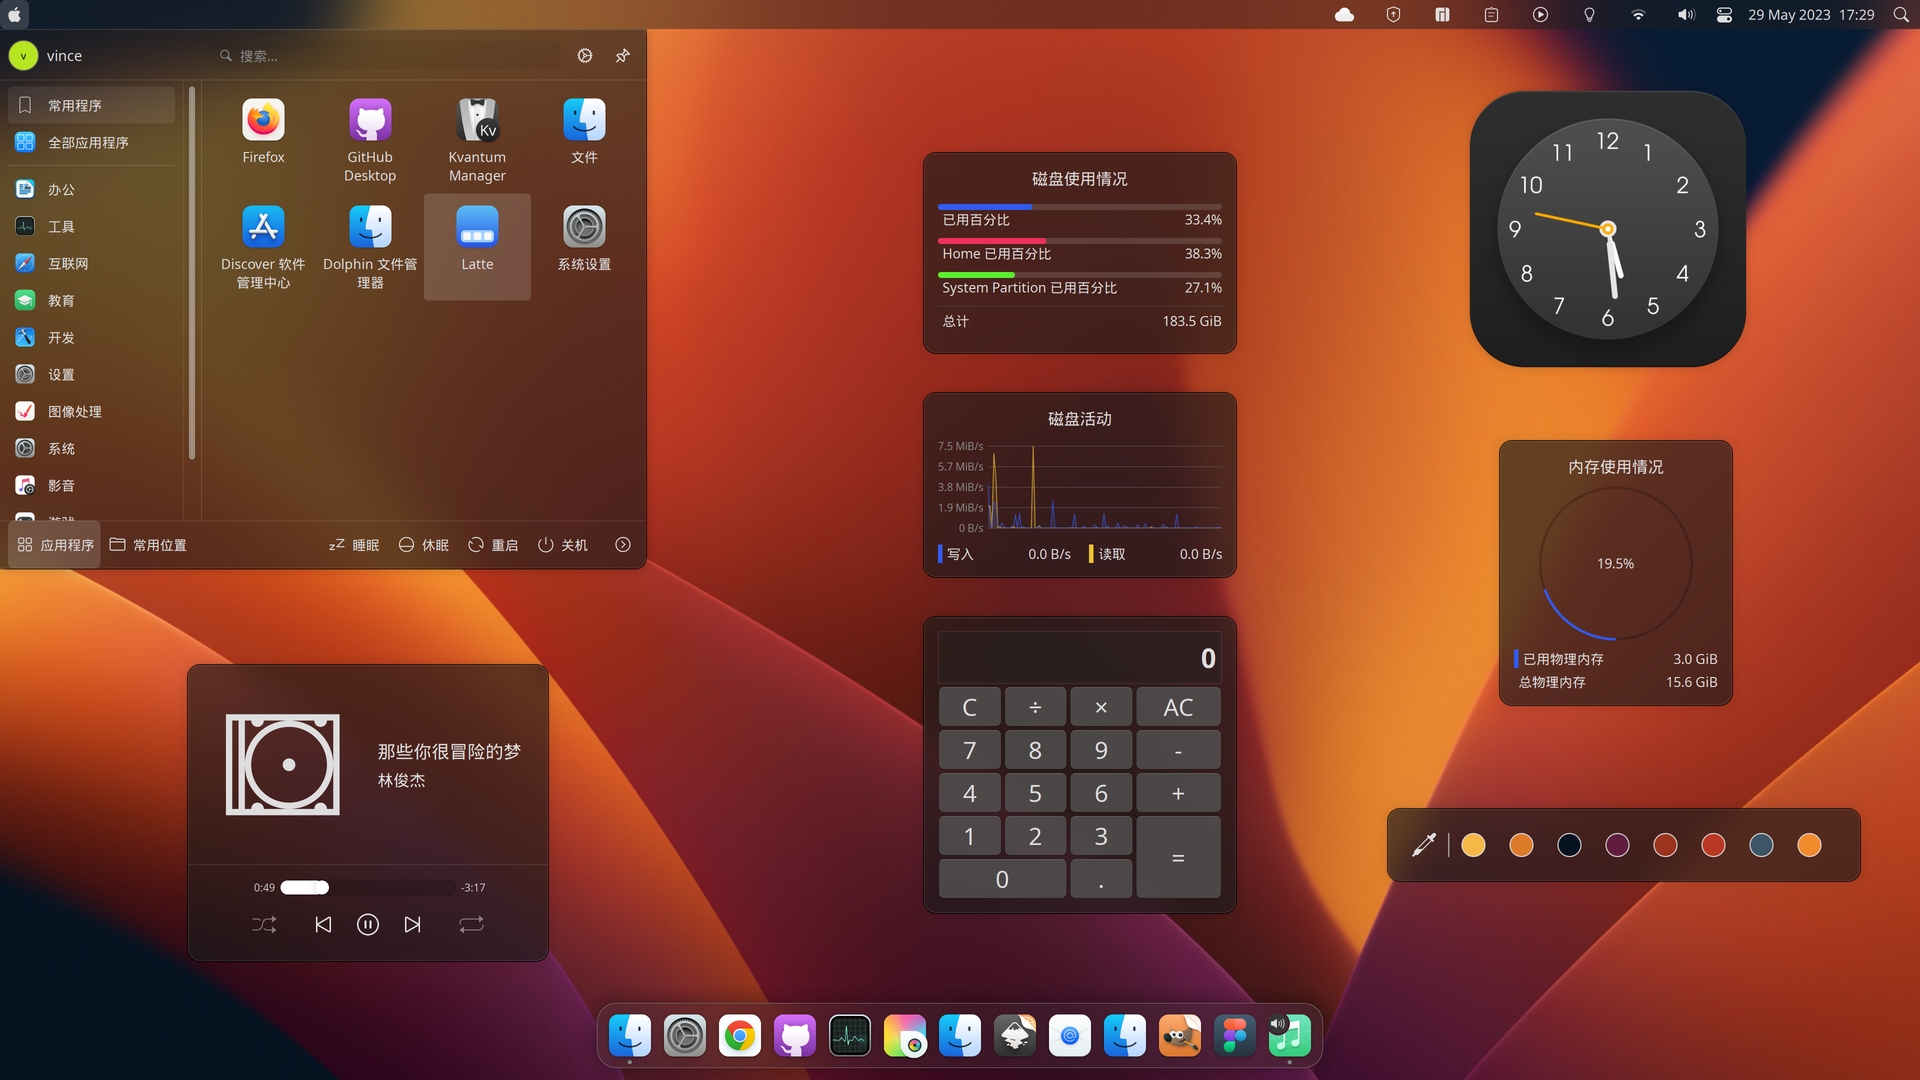Image resolution: width=1920 pixels, height=1080 pixels.
Task: Pin the launcher open
Action: click(x=623, y=56)
